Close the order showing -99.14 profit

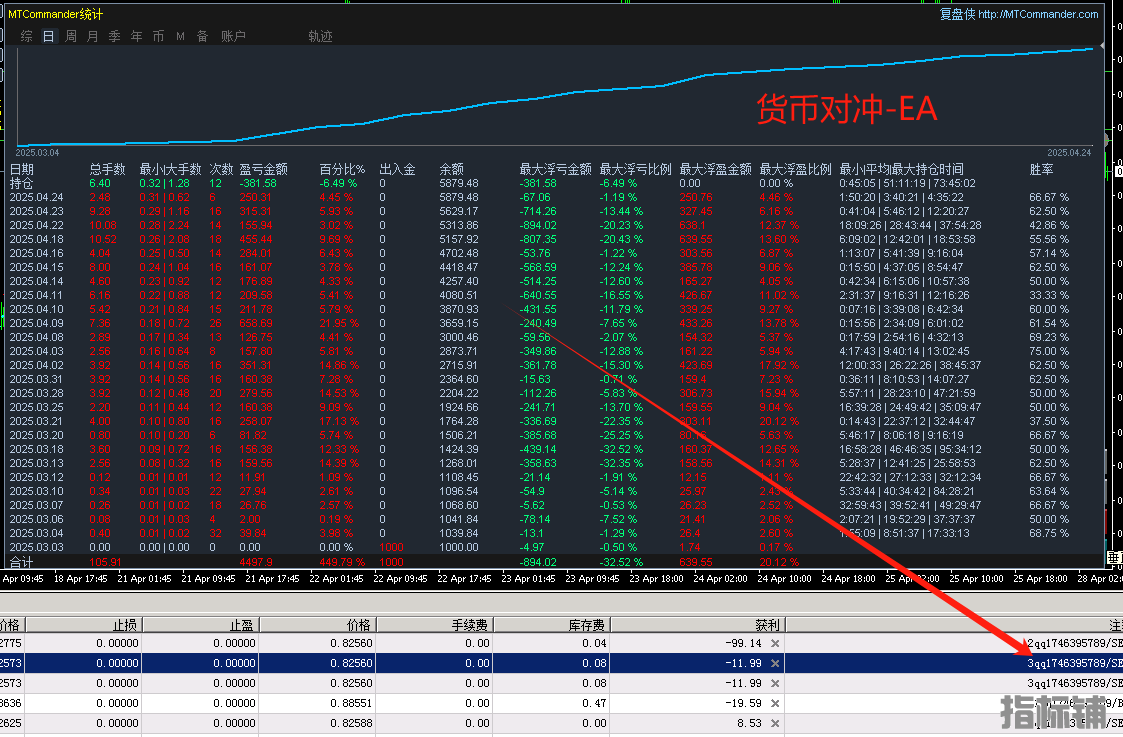click(774, 643)
